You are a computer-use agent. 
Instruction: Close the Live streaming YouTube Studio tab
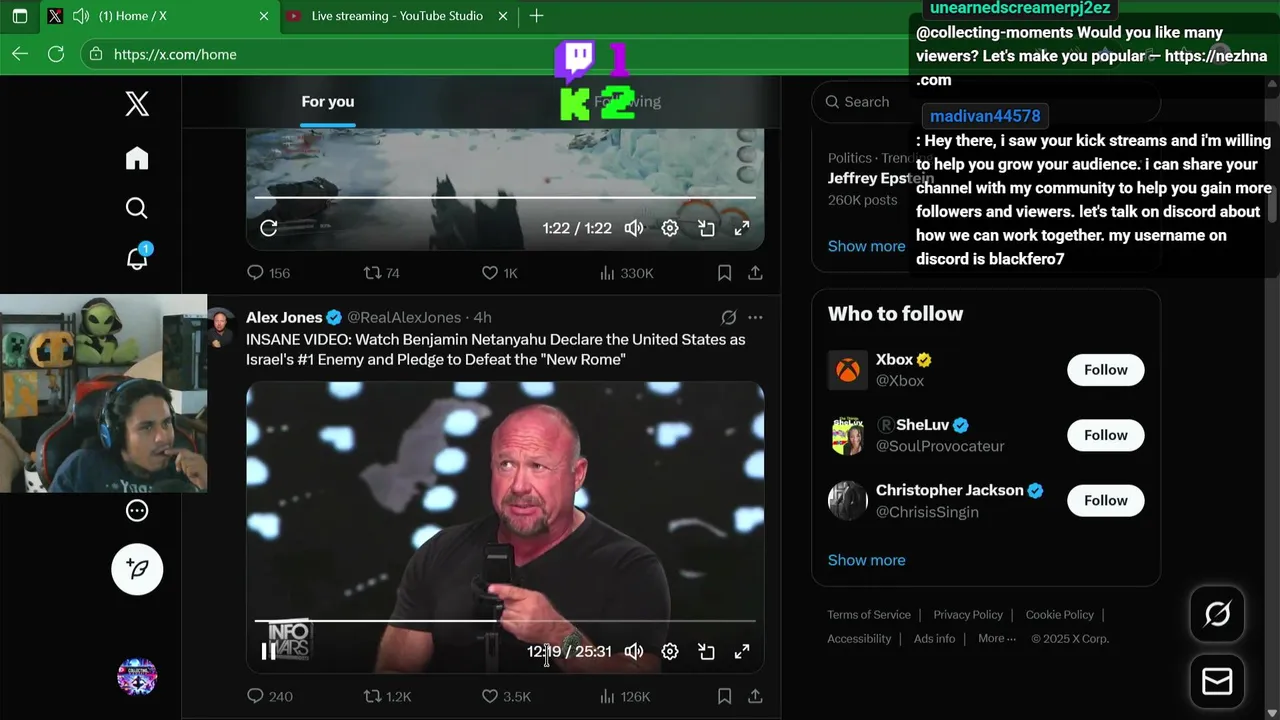tap(503, 16)
